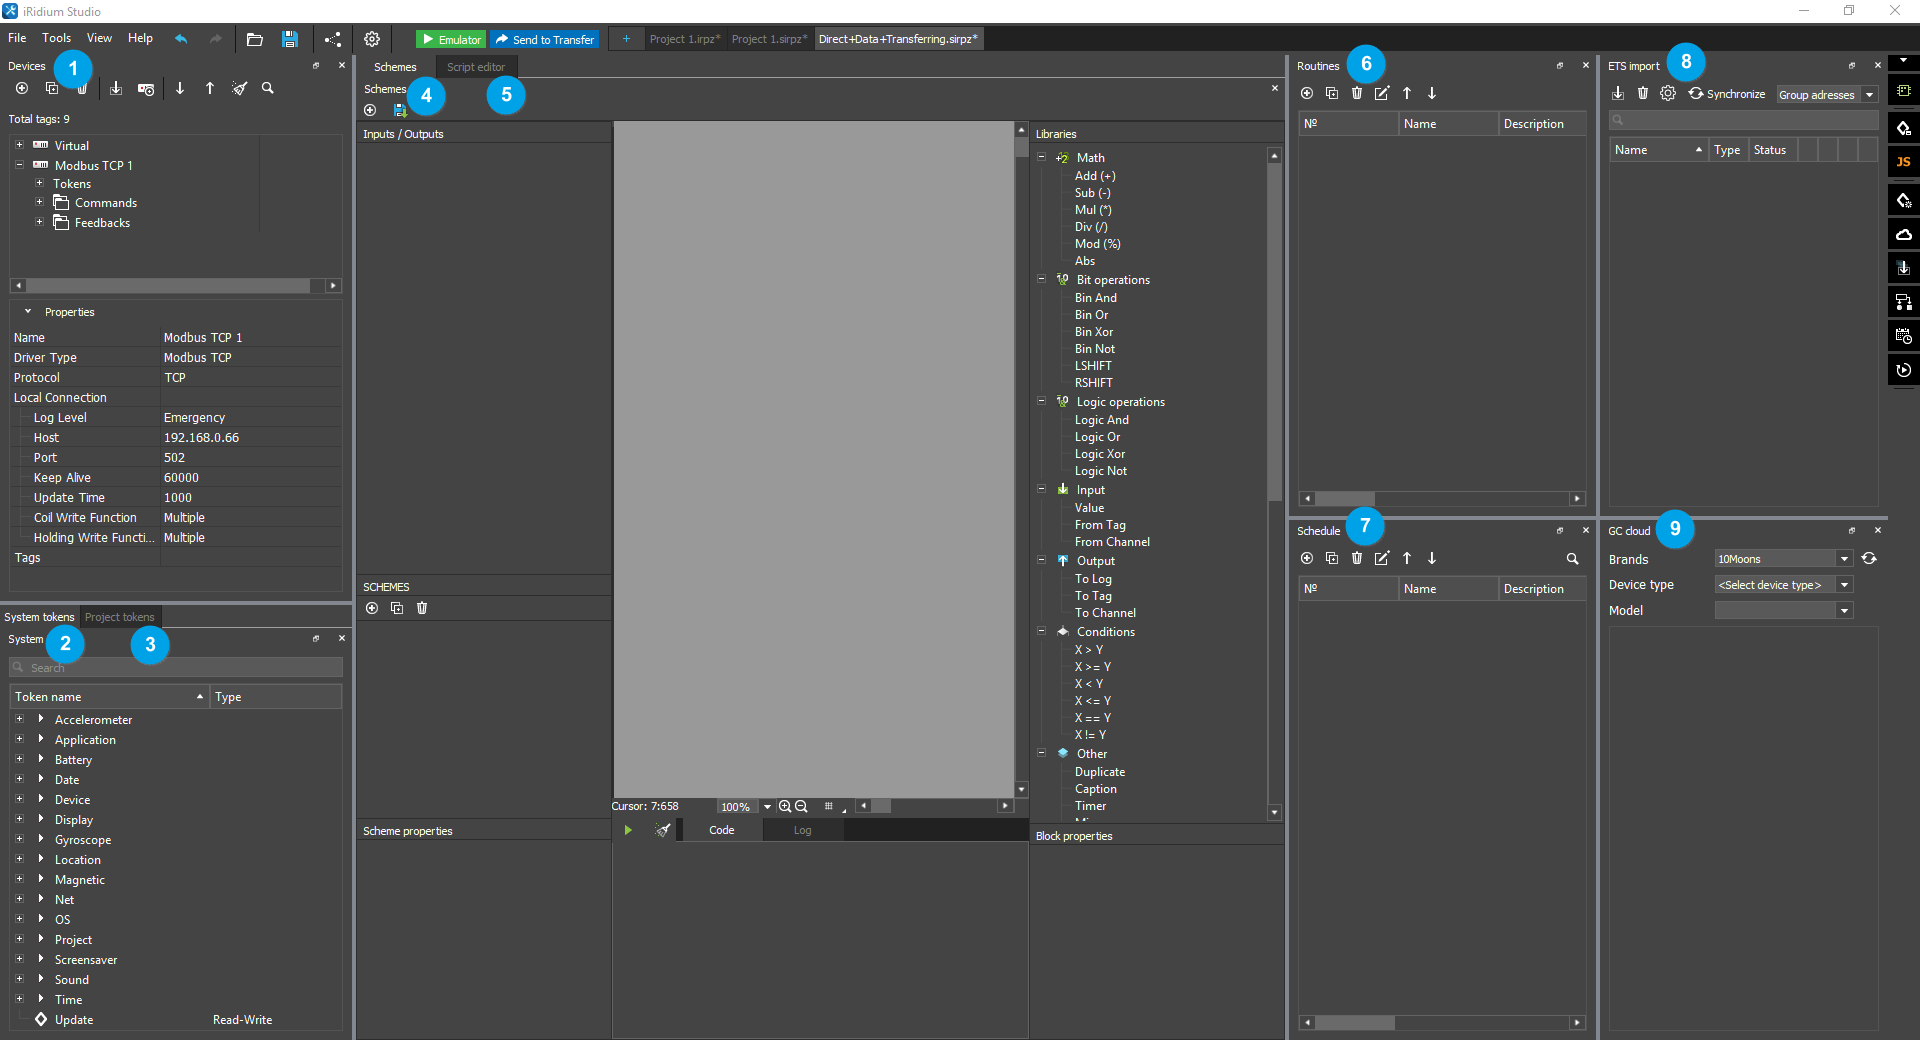Add a new device in the Devices panel
1920x1040 pixels.
[x=21, y=88]
